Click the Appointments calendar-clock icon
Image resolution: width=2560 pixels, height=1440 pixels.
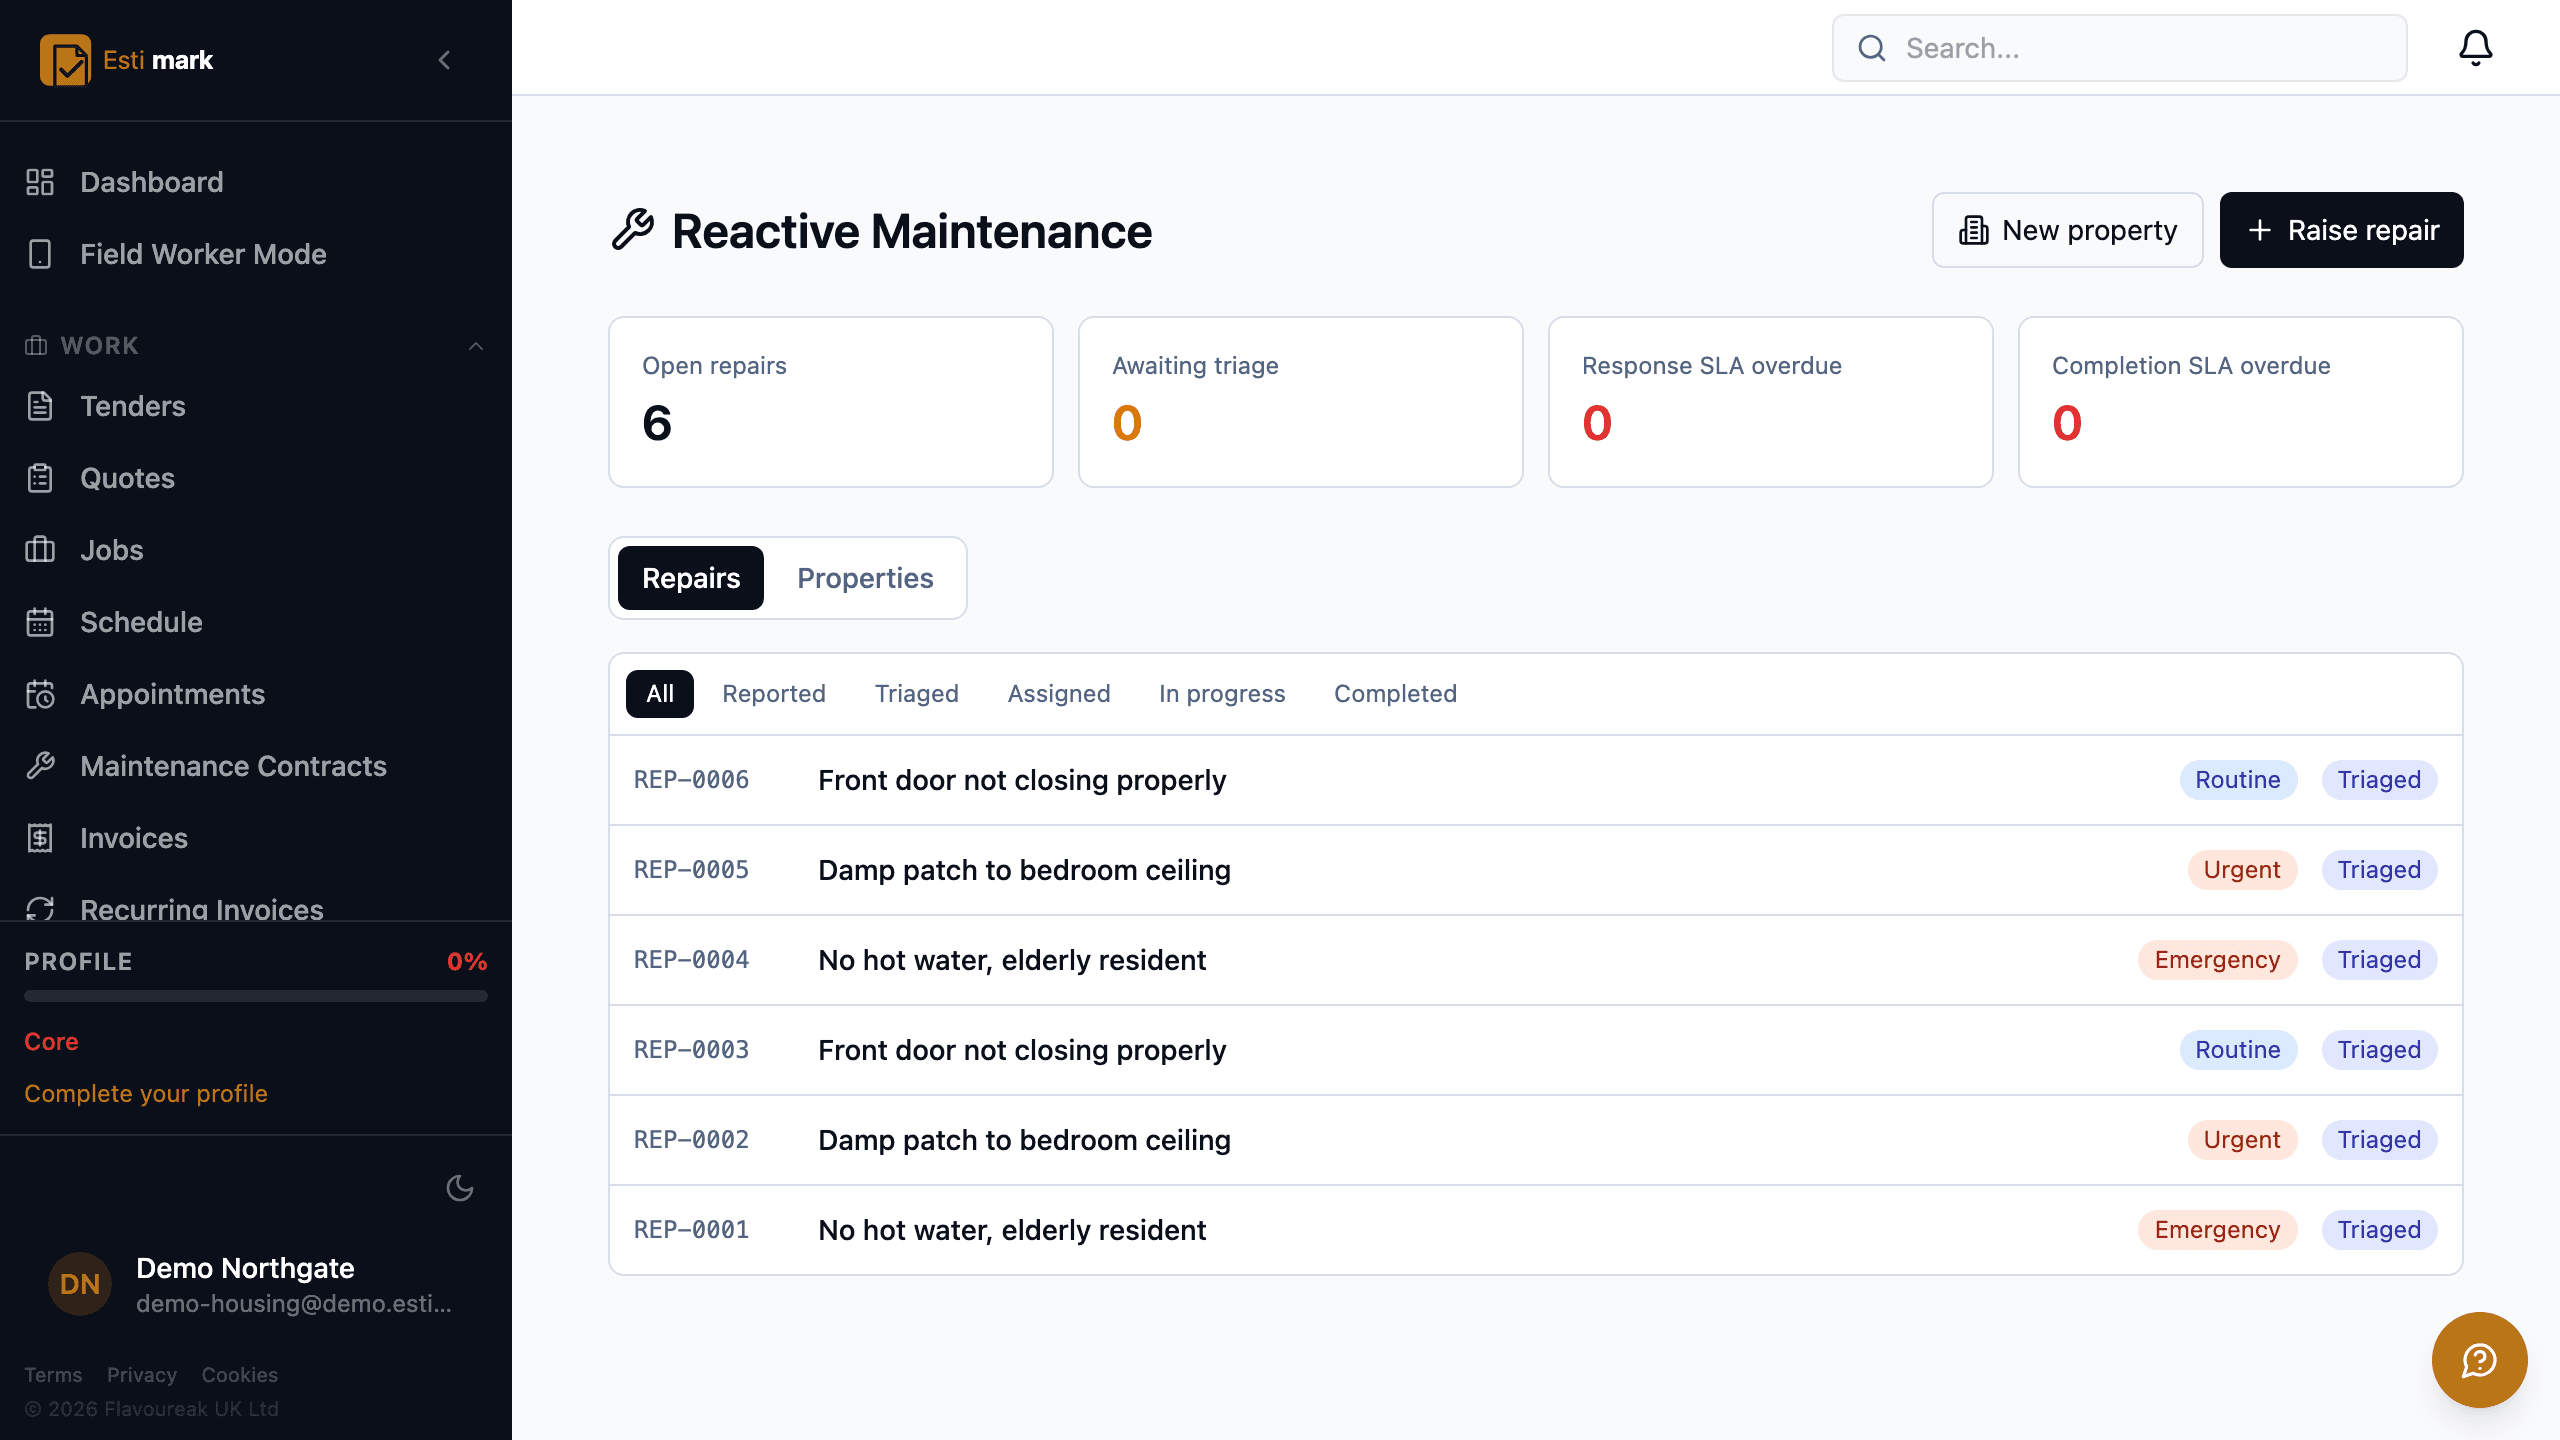pos(40,694)
